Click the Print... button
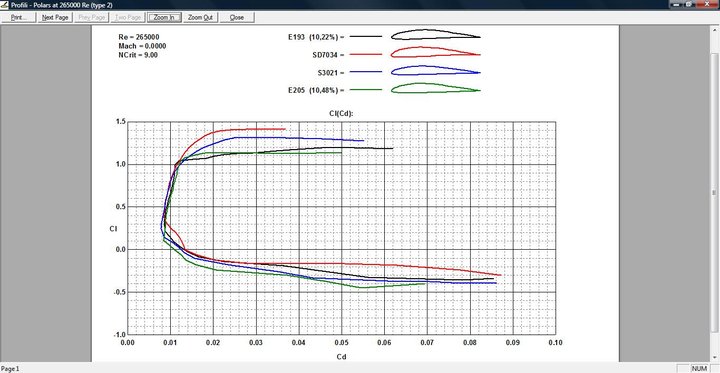 point(18,17)
